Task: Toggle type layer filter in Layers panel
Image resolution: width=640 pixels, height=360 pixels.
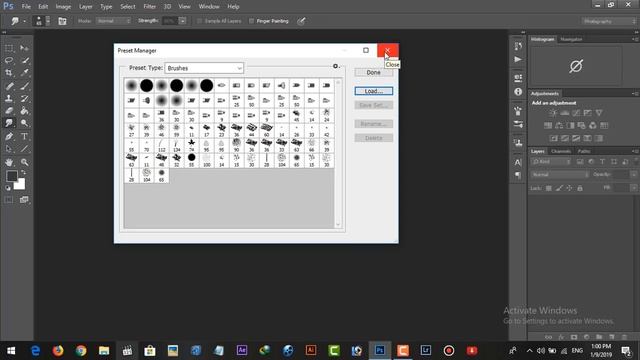Action: pyautogui.click(x=602, y=162)
